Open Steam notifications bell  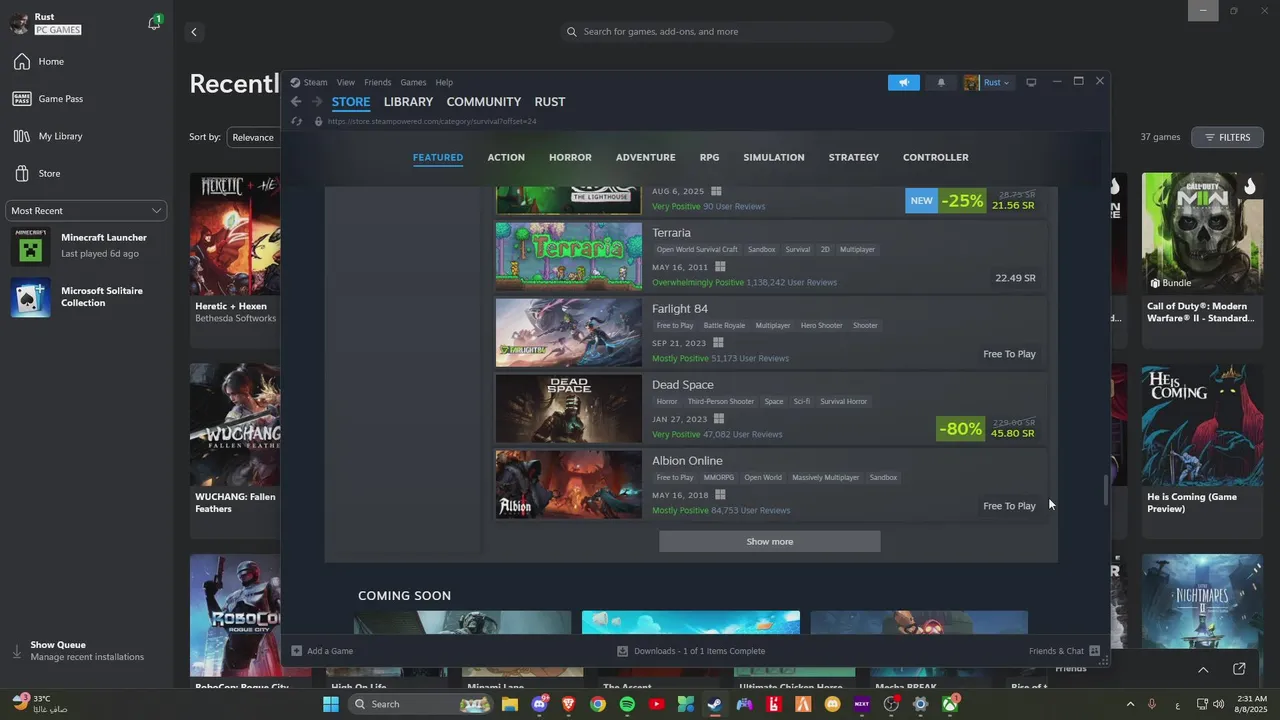pyautogui.click(x=941, y=82)
